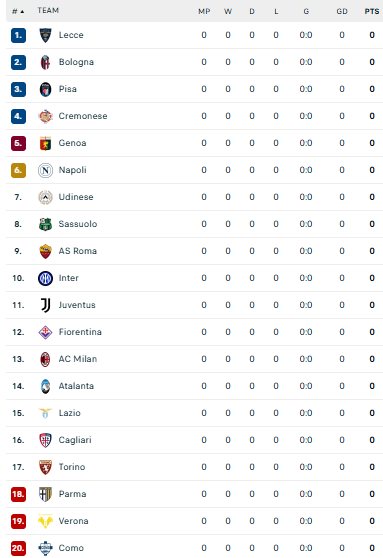
Task: Select the Fiorentina crest
Action: [45, 332]
